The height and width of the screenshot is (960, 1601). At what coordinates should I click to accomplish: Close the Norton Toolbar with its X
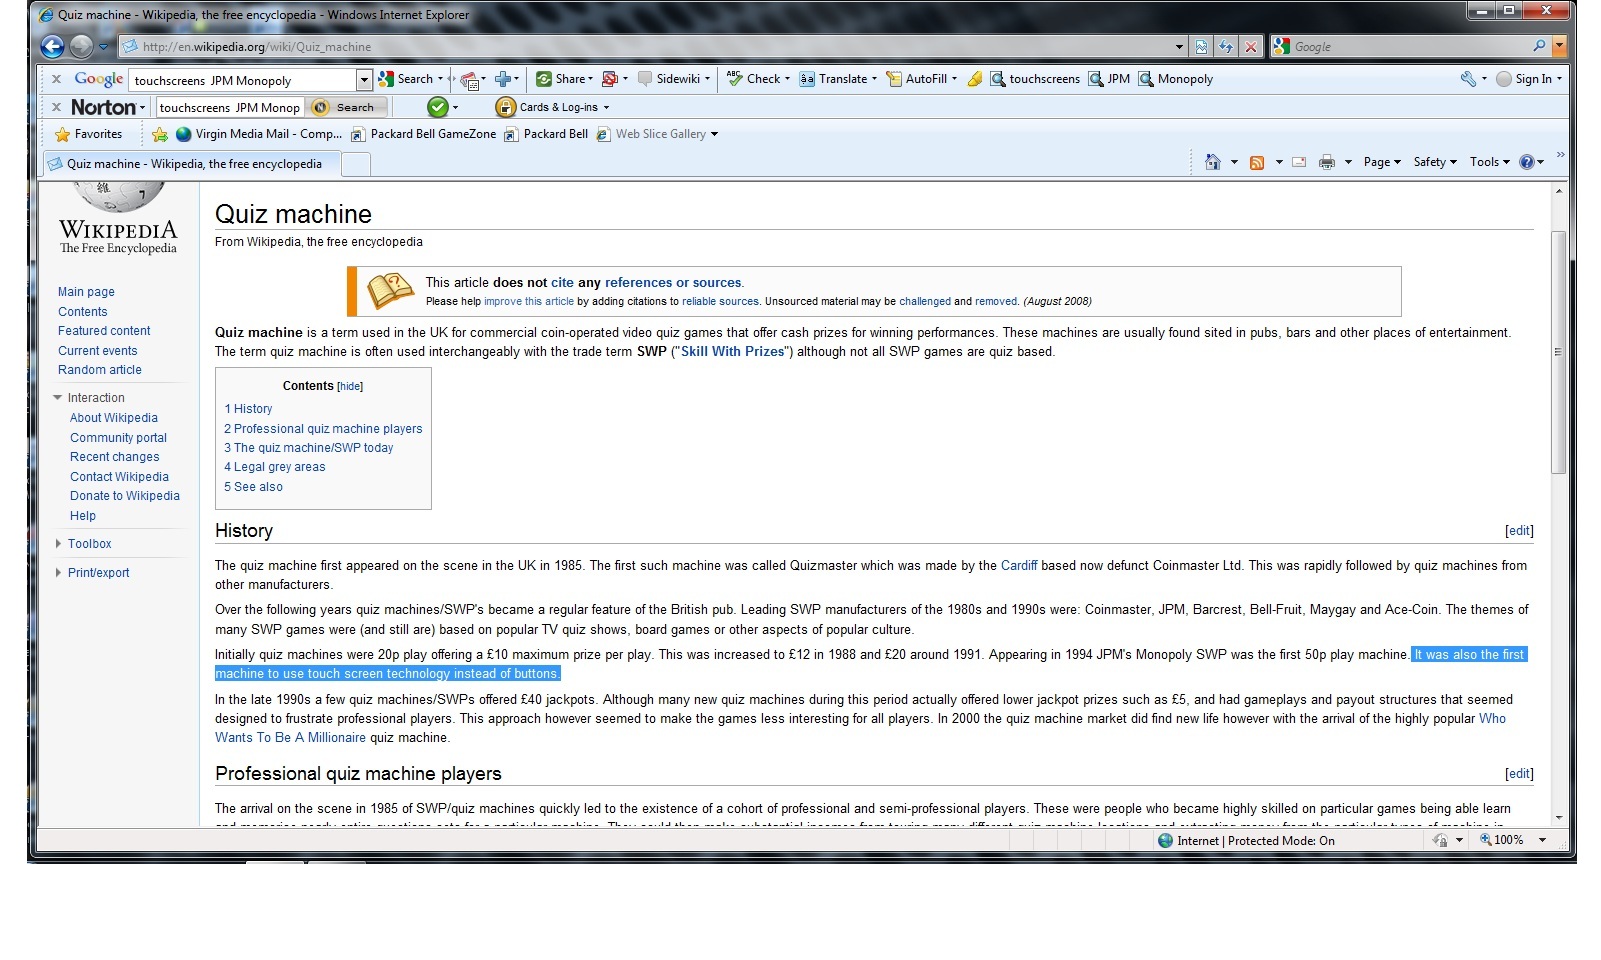pos(56,107)
